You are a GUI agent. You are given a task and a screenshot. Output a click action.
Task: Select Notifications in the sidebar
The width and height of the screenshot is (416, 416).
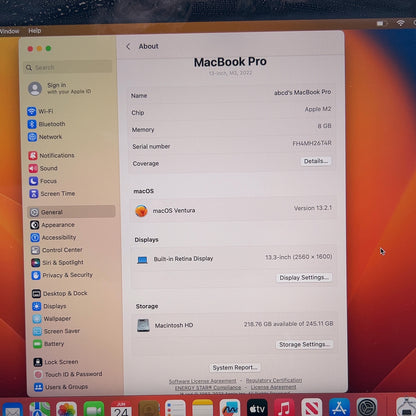tap(51, 155)
